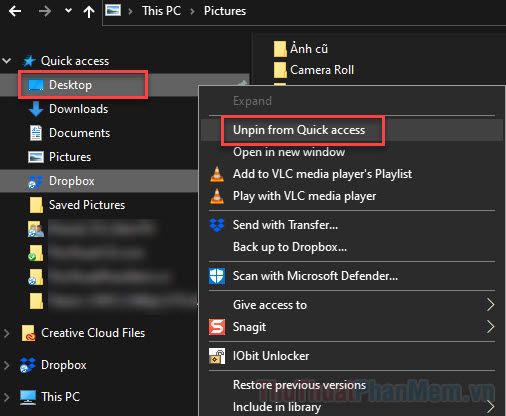Select Desktop in Quick access

click(70, 85)
